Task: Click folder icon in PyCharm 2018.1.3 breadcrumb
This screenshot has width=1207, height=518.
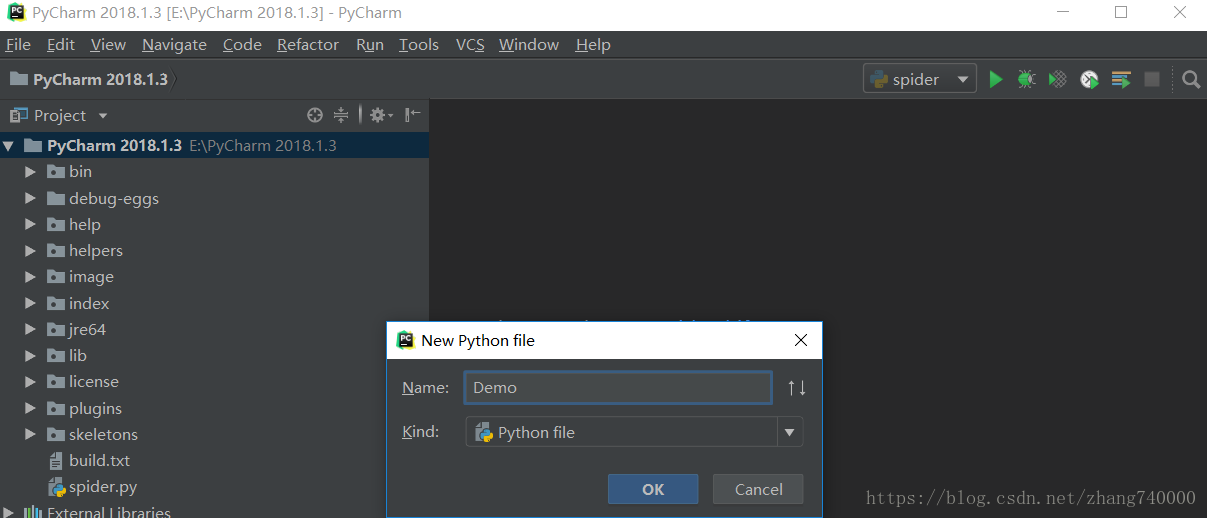Action: (x=19, y=79)
